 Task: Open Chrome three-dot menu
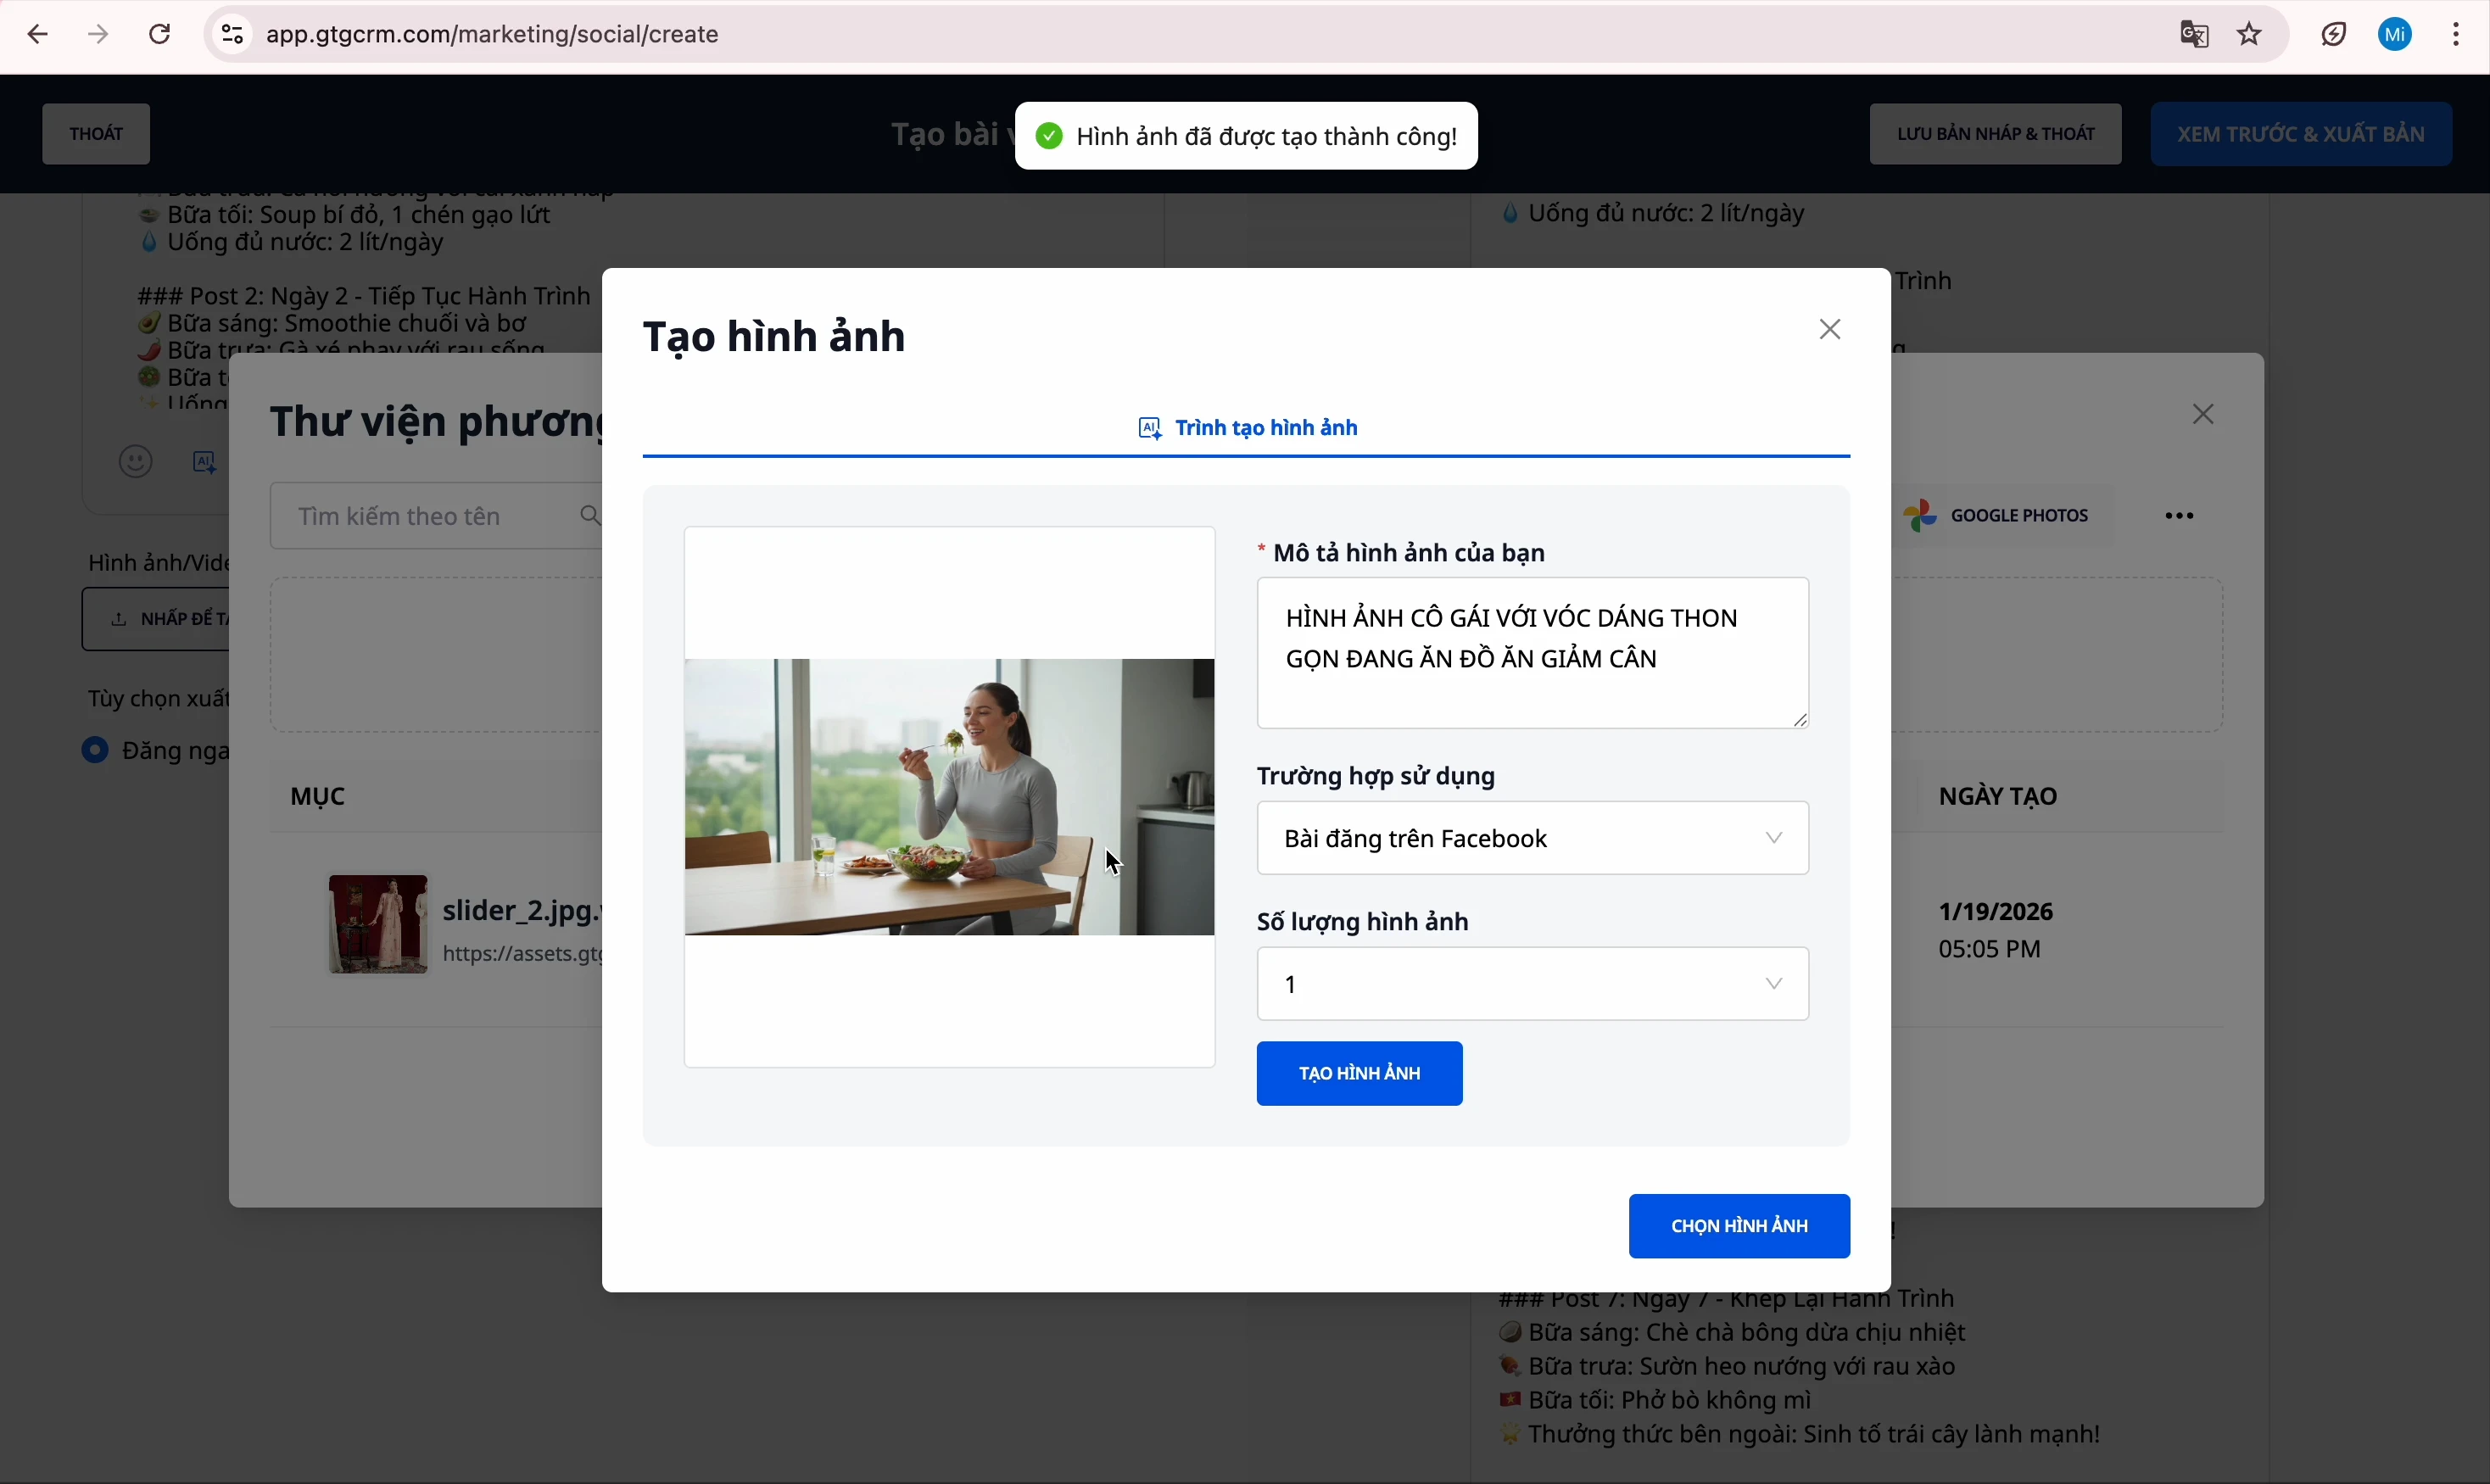[2456, 35]
